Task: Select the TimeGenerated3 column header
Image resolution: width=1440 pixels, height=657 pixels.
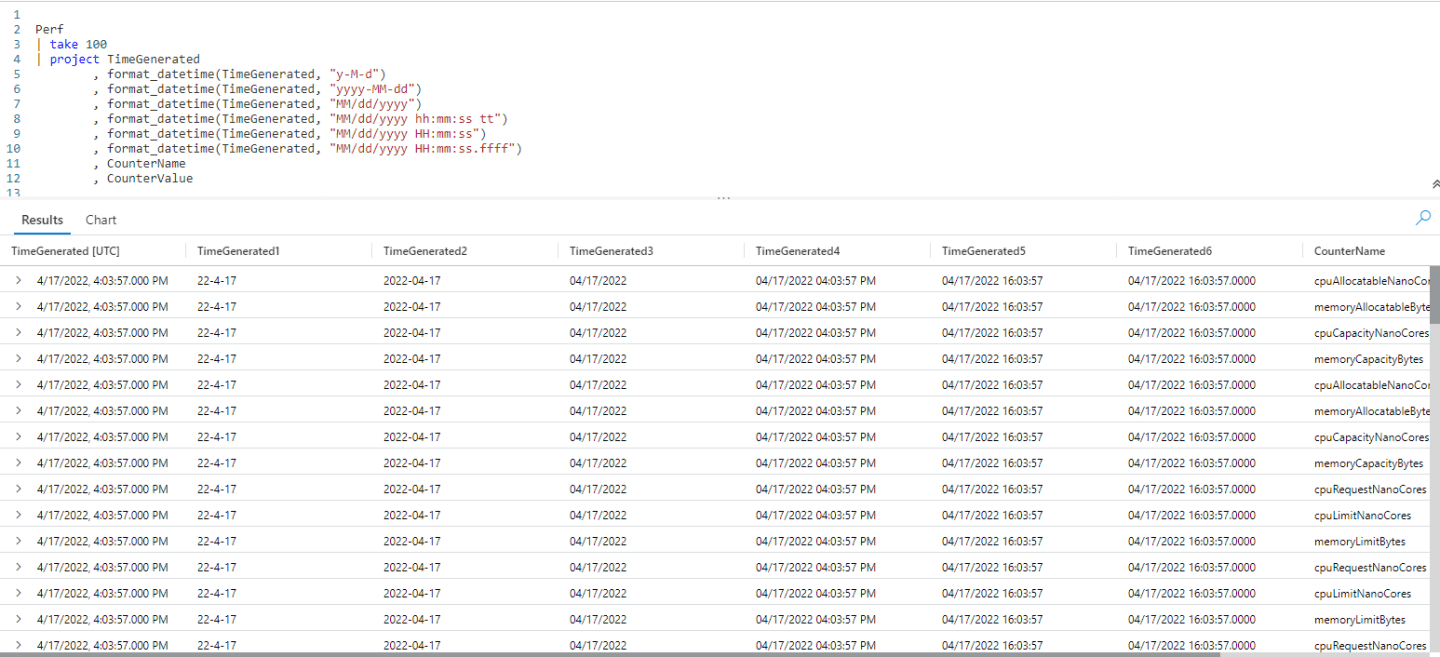Action: click(611, 251)
